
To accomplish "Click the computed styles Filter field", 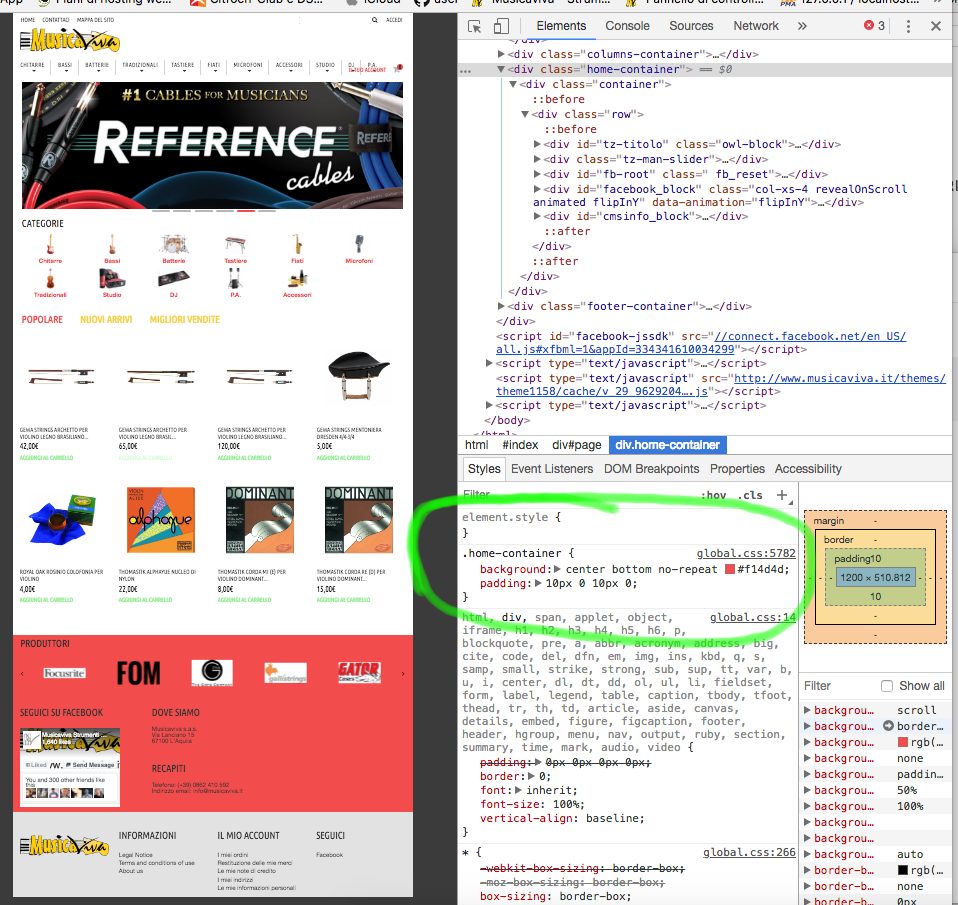I will point(837,686).
